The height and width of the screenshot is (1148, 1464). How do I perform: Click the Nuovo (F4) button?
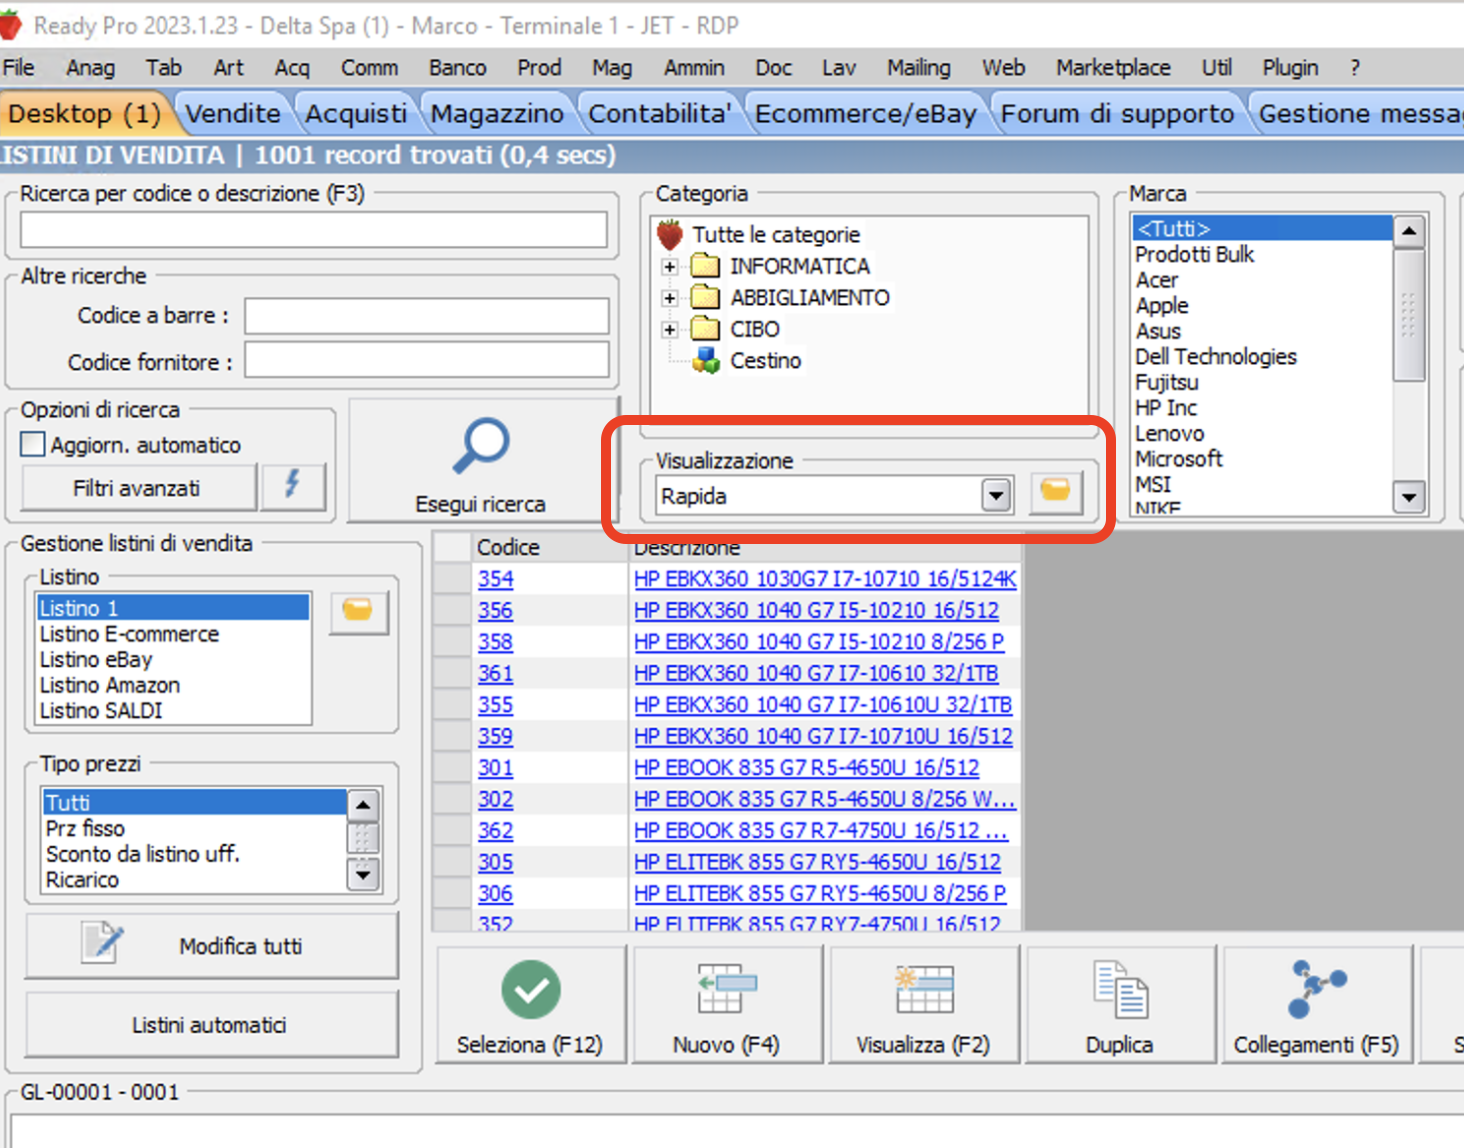pyautogui.click(x=727, y=1004)
